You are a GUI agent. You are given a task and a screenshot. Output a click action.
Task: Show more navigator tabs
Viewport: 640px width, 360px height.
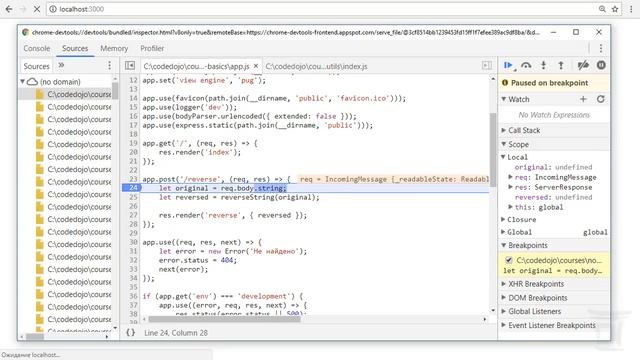tap(61, 65)
